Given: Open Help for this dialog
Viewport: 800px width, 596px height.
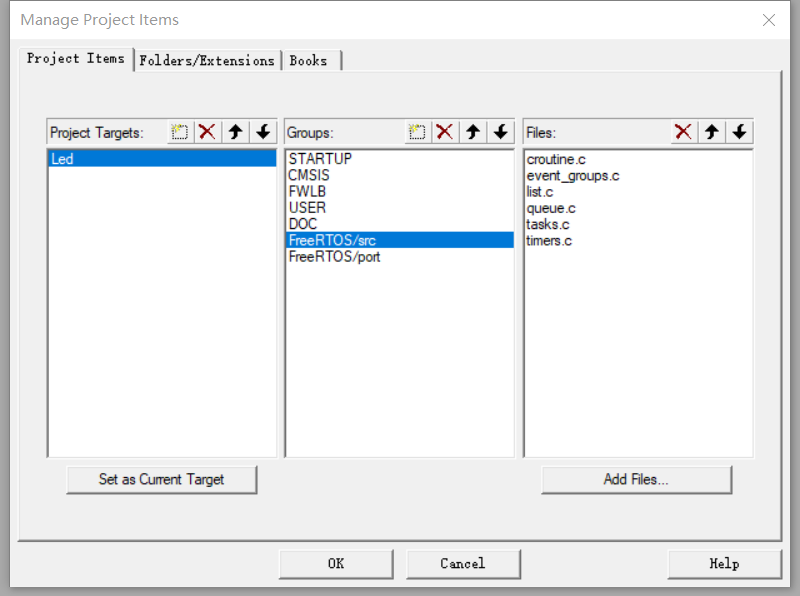Looking at the screenshot, I should tap(724, 564).
